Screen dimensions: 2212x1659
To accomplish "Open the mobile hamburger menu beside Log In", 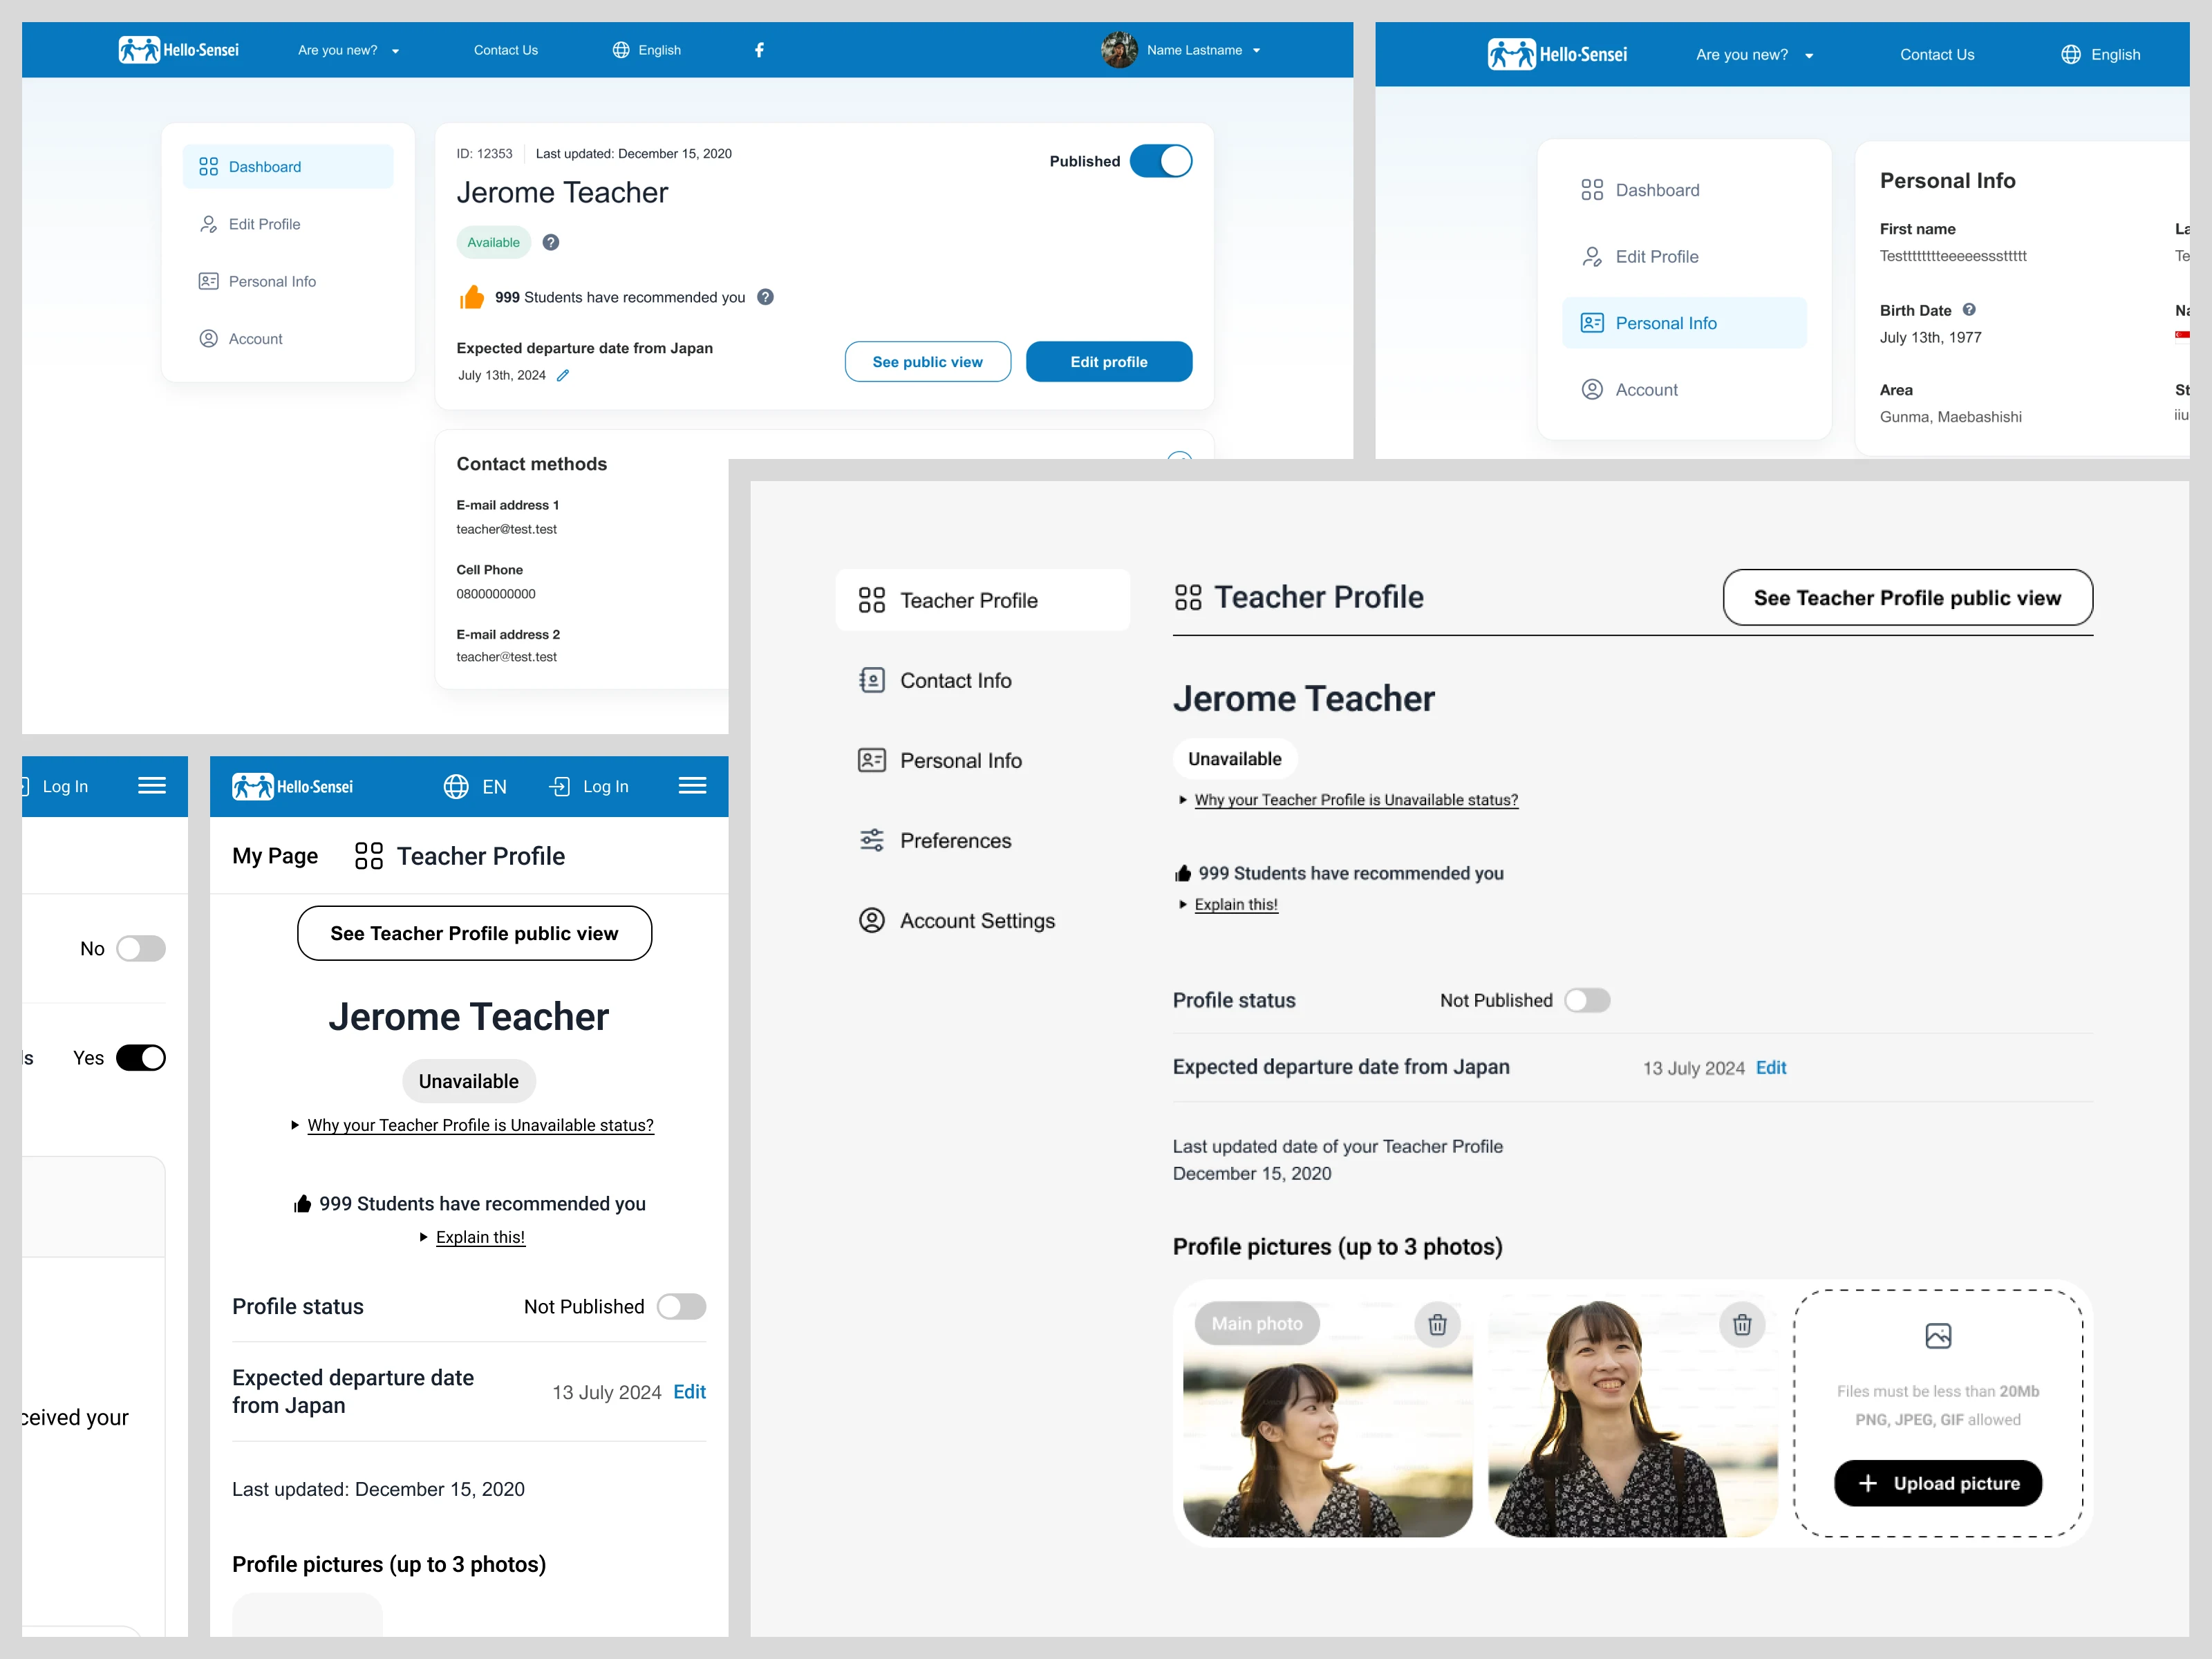I will coord(692,786).
